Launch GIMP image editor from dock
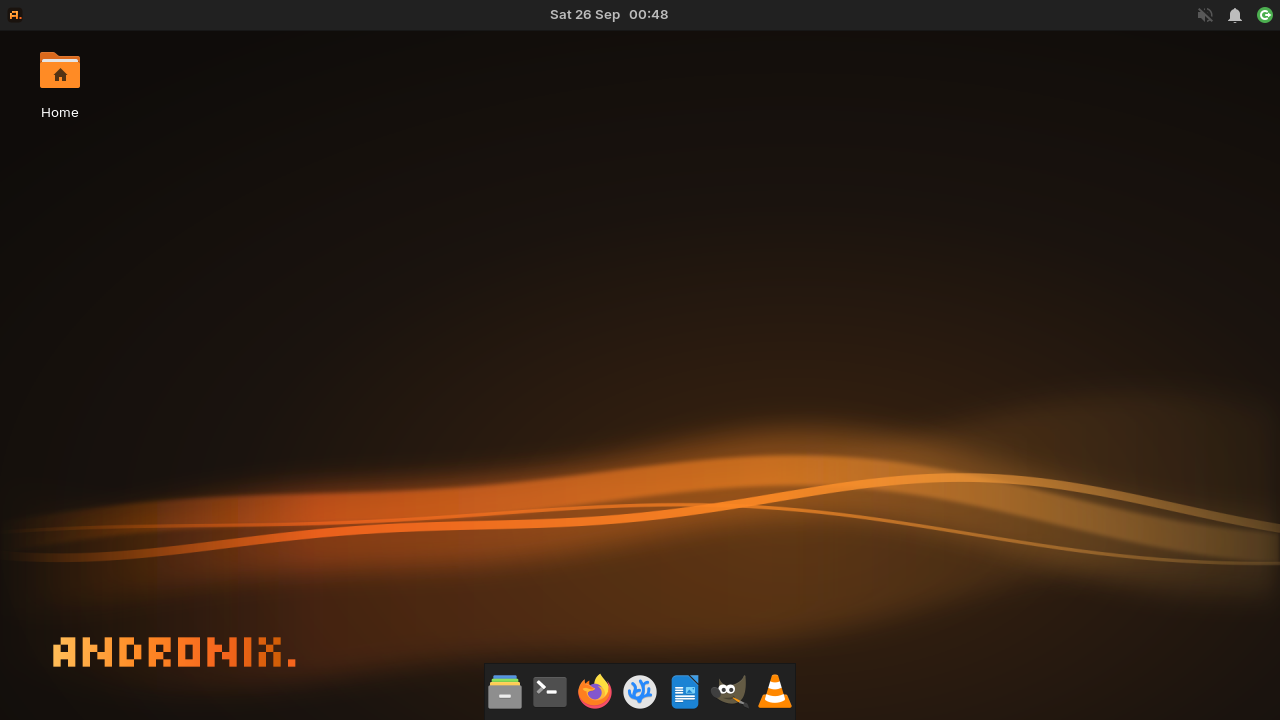1280x720 pixels. 730,692
